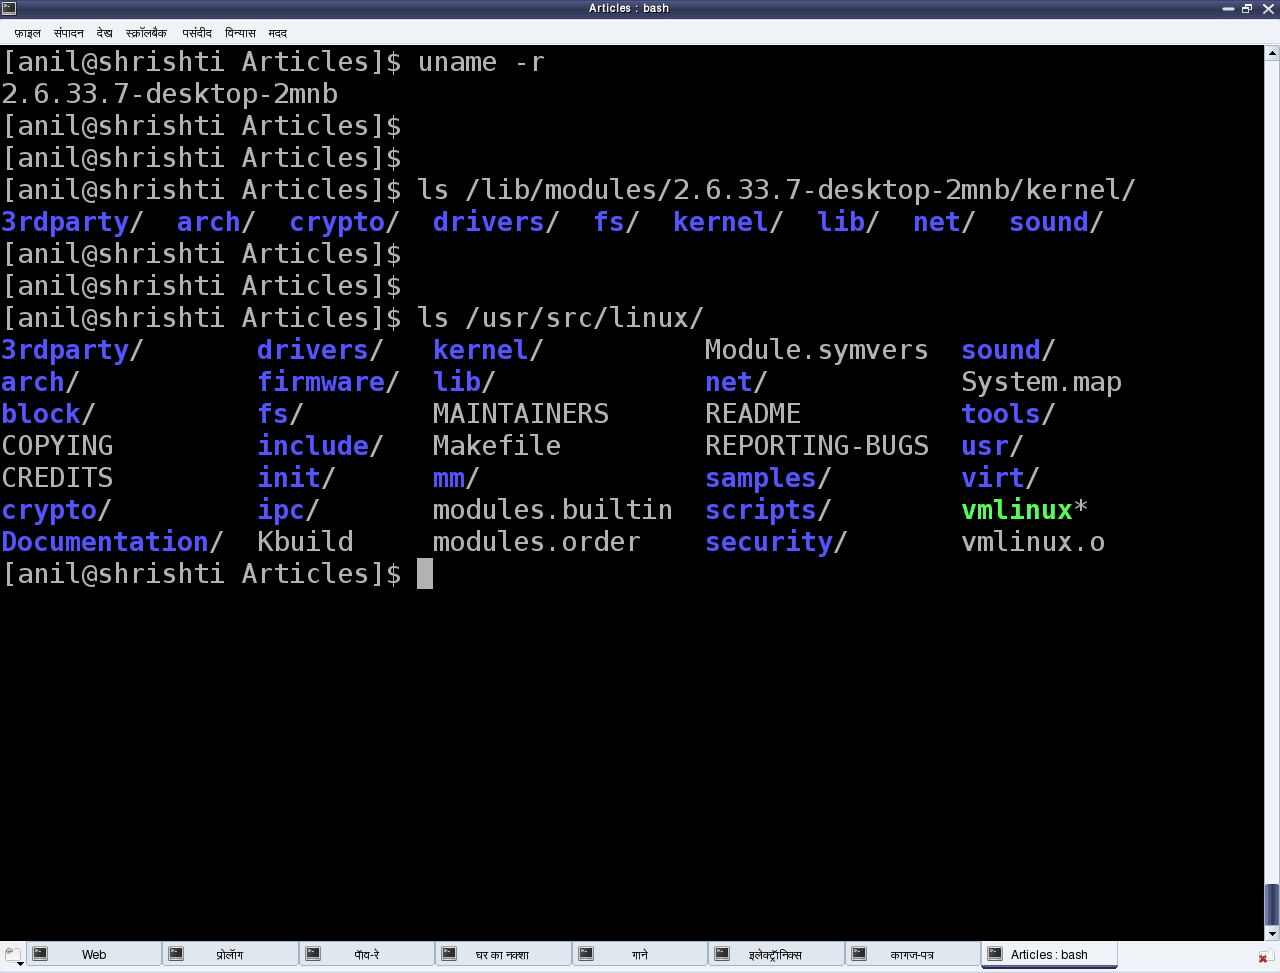The width and height of the screenshot is (1280, 973).
Task: Open the फ़ाइल menu
Action: point(26,33)
